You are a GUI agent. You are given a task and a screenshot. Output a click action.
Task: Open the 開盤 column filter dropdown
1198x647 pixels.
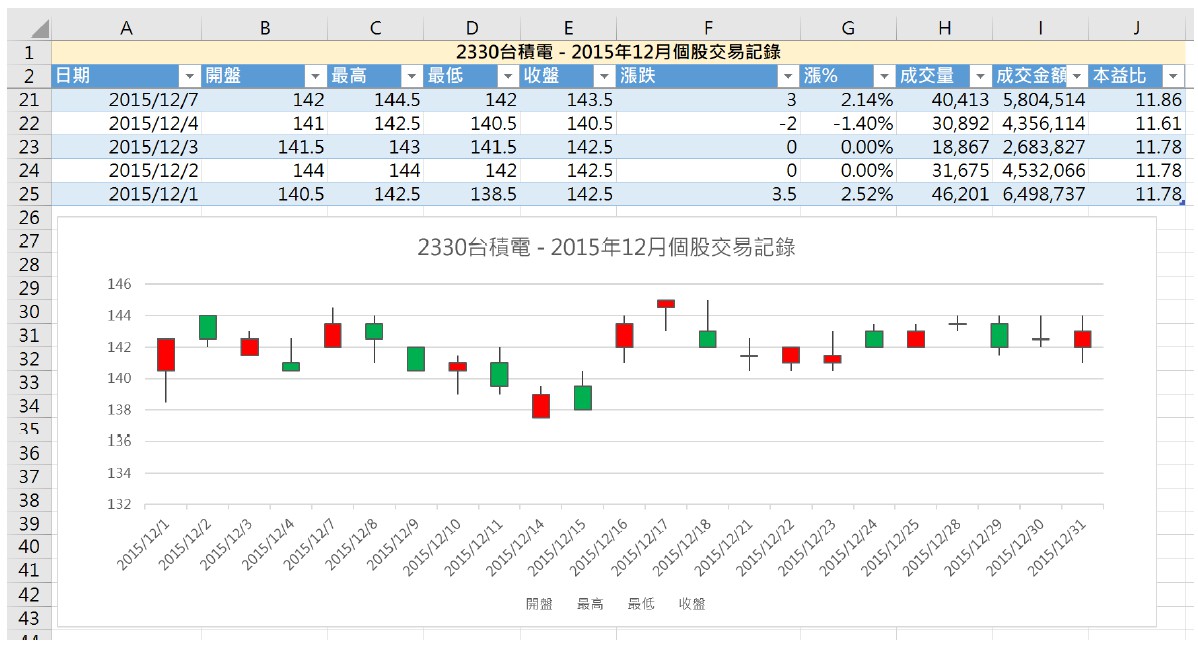point(315,76)
